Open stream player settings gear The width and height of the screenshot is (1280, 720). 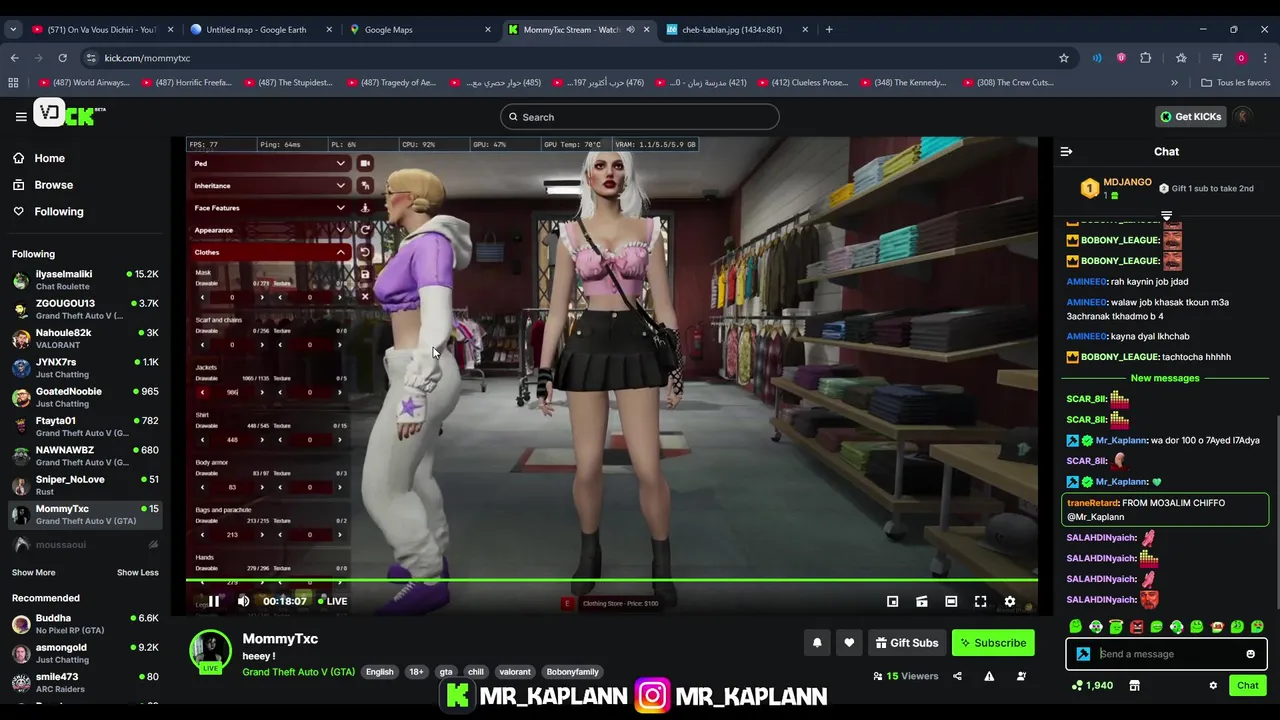pos(1010,601)
